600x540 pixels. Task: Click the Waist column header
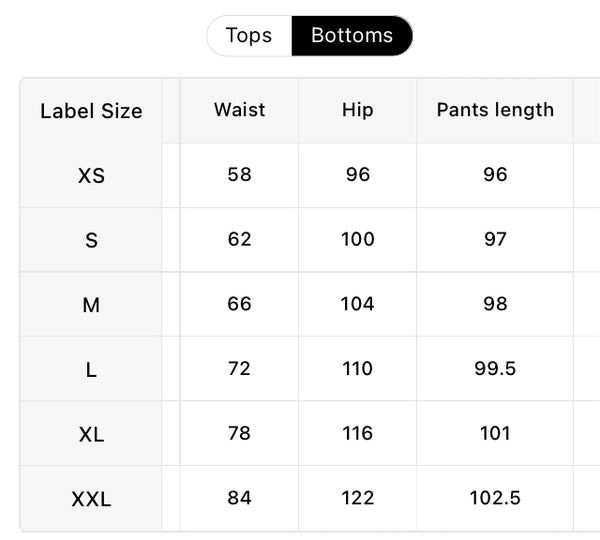[239, 110]
